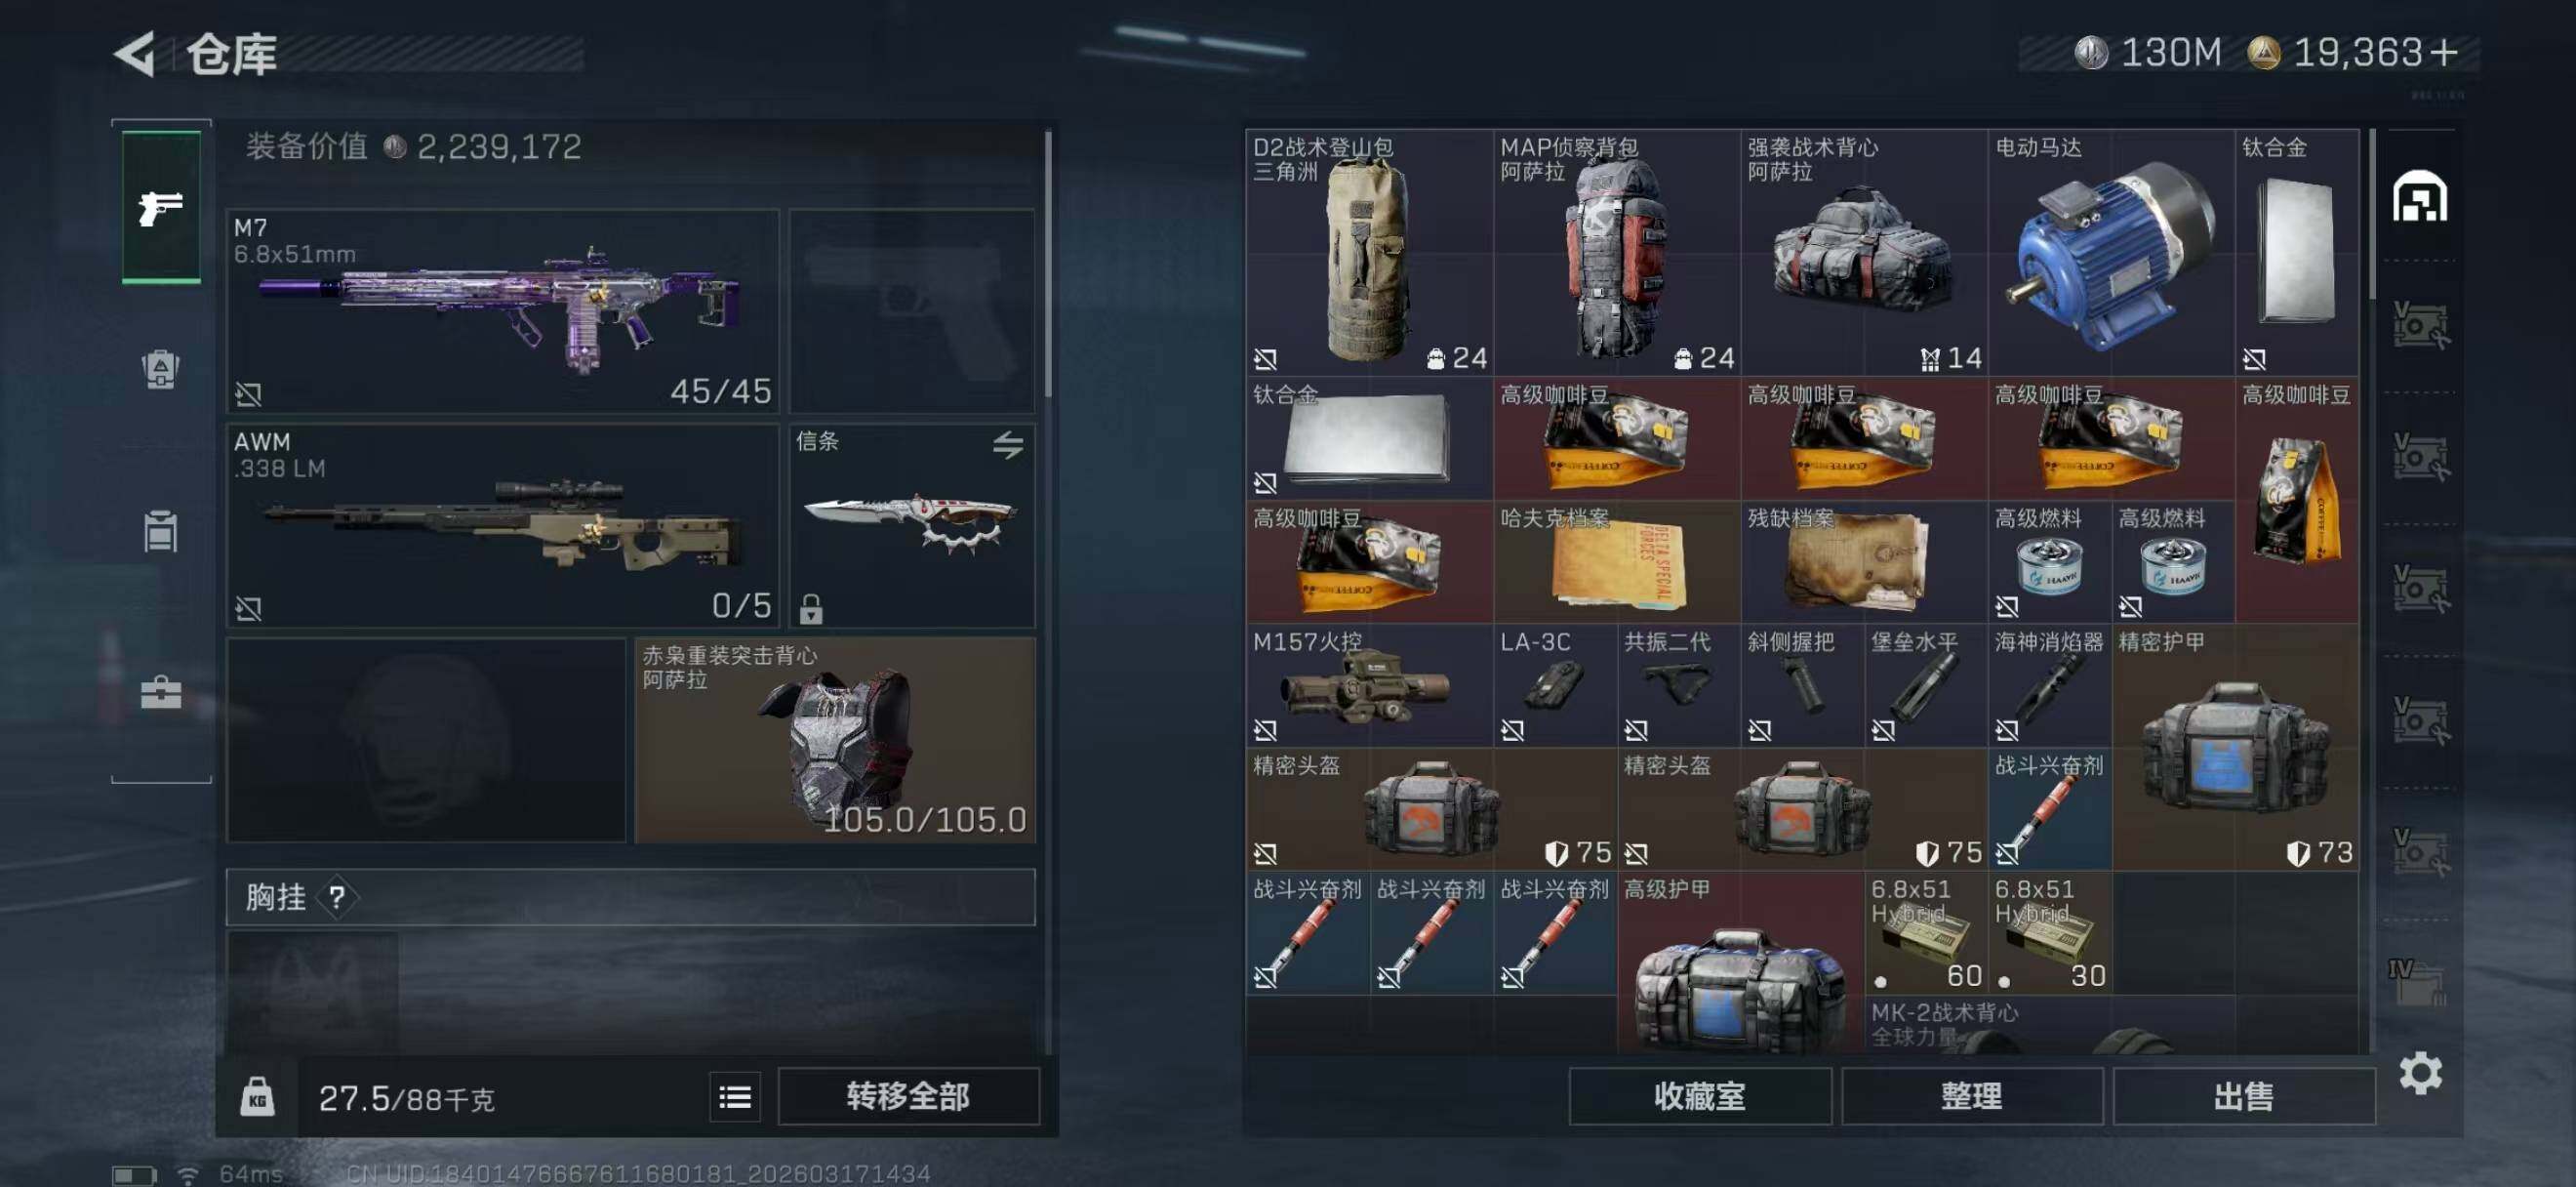The height and width of the screenshot is (1187, 2576).
Task: Click the 出售 sell button
Action: [2243, 1096]
